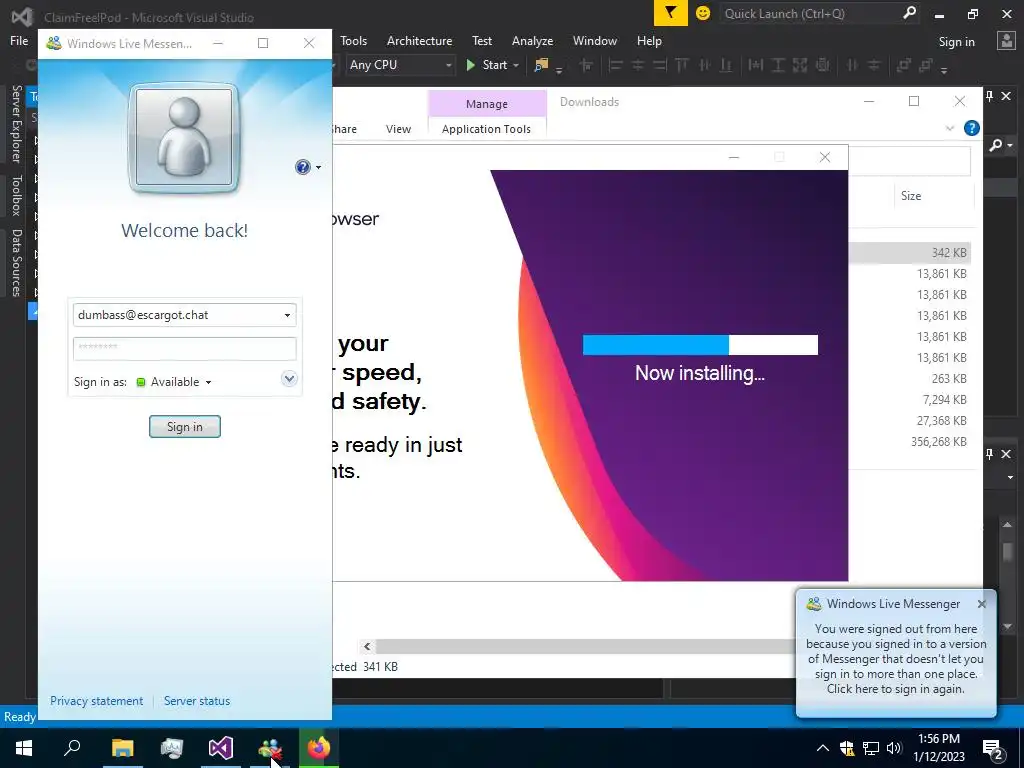Click the Align Lefts toolbar icon
The height and width of the screenshot is (768, 1024).
(615, 65)
